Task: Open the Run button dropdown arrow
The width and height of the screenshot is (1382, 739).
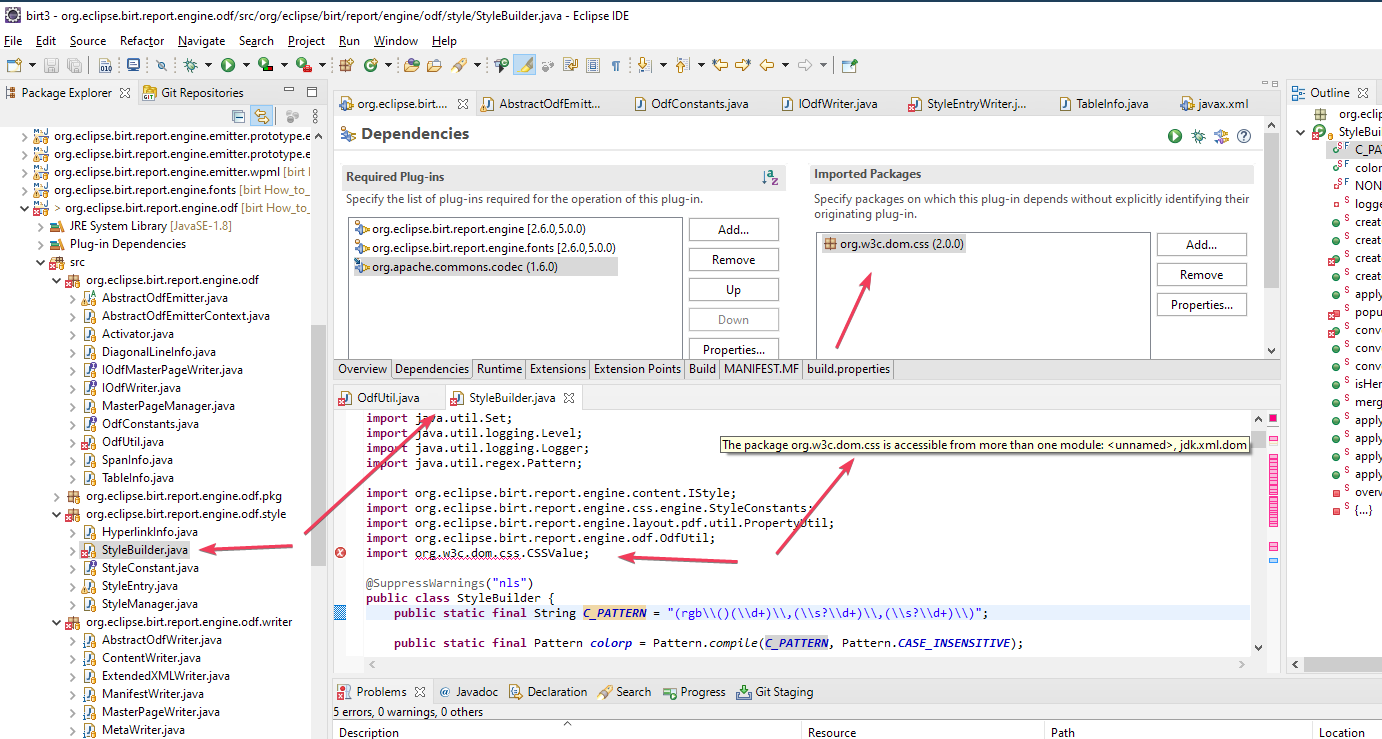Action: (x=245, y=65)
